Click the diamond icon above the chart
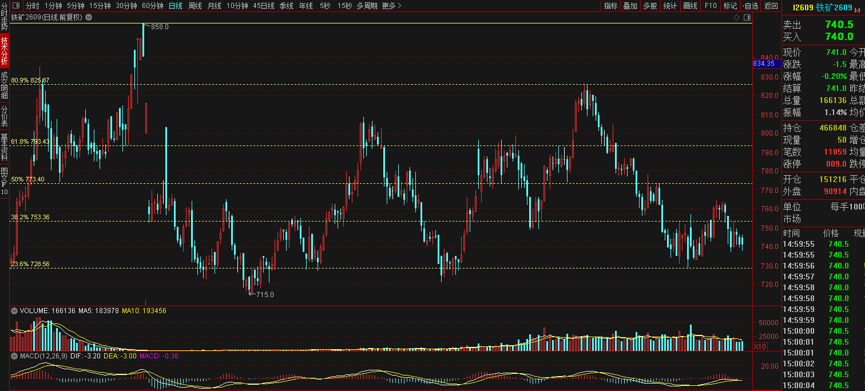This screenshot has width=865, height=391. click(x=736, y=17)
